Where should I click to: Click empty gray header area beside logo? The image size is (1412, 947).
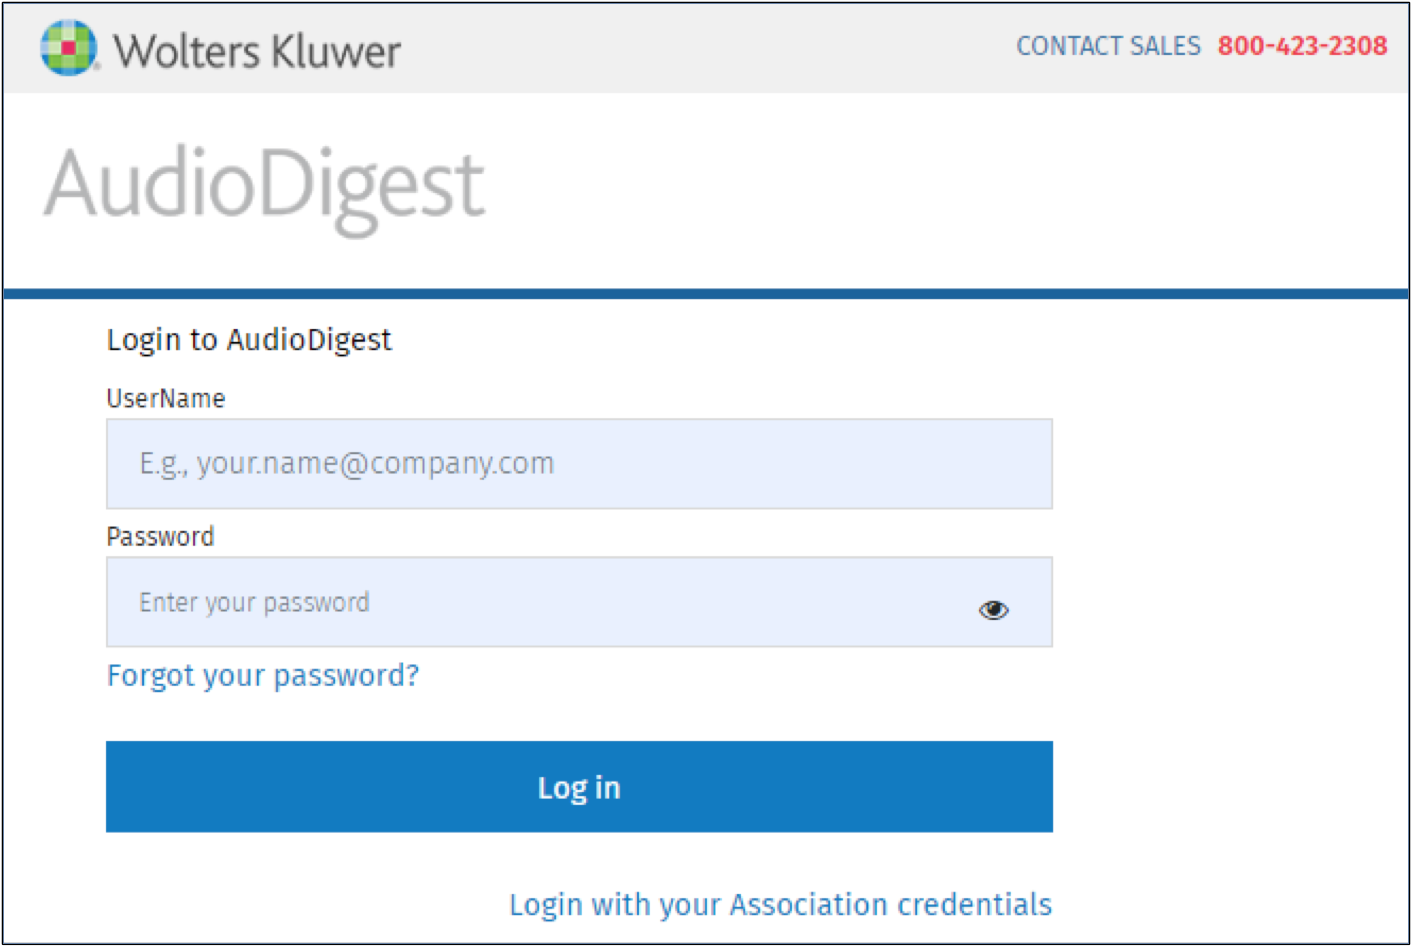[x=700, y=48]
